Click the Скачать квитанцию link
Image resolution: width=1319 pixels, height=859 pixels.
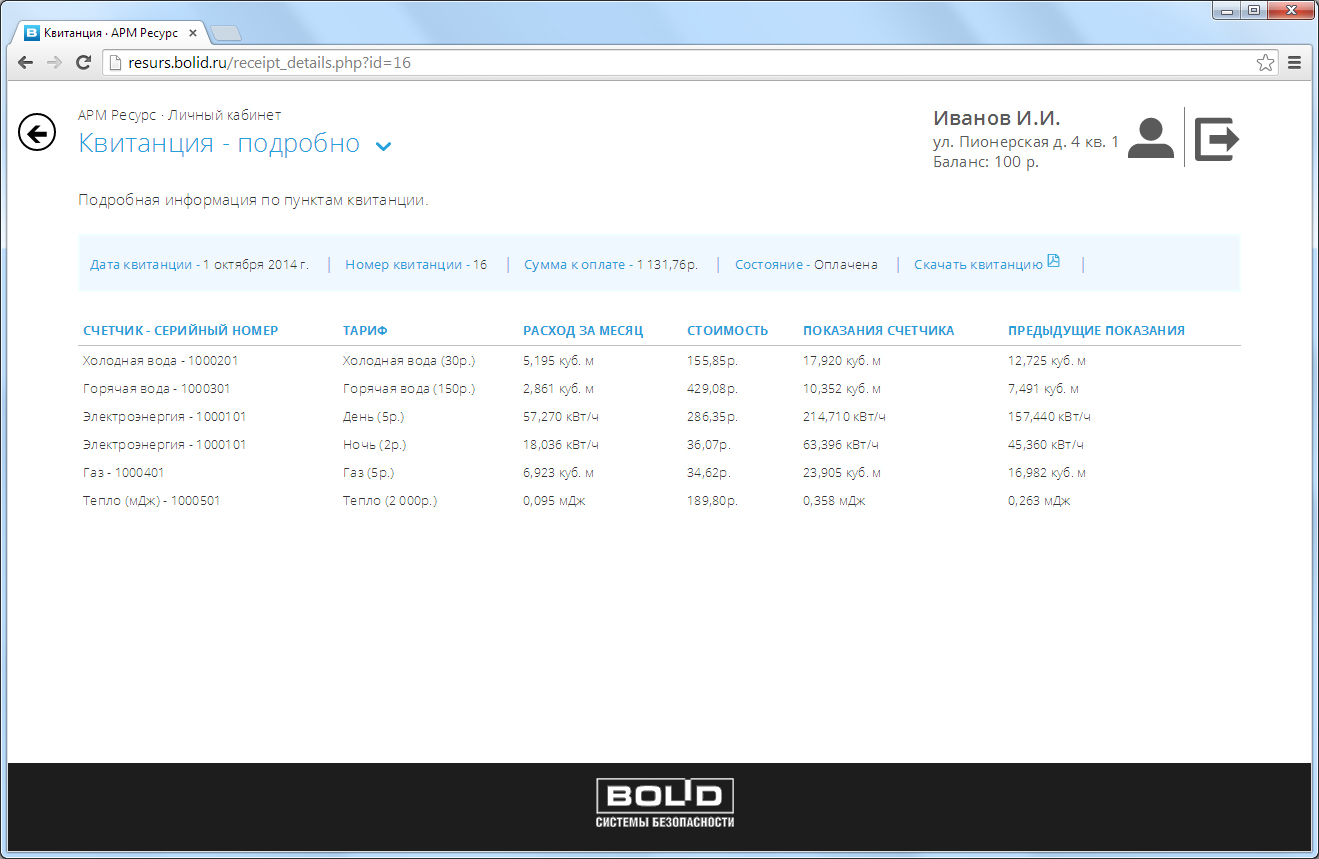[978, 265]
